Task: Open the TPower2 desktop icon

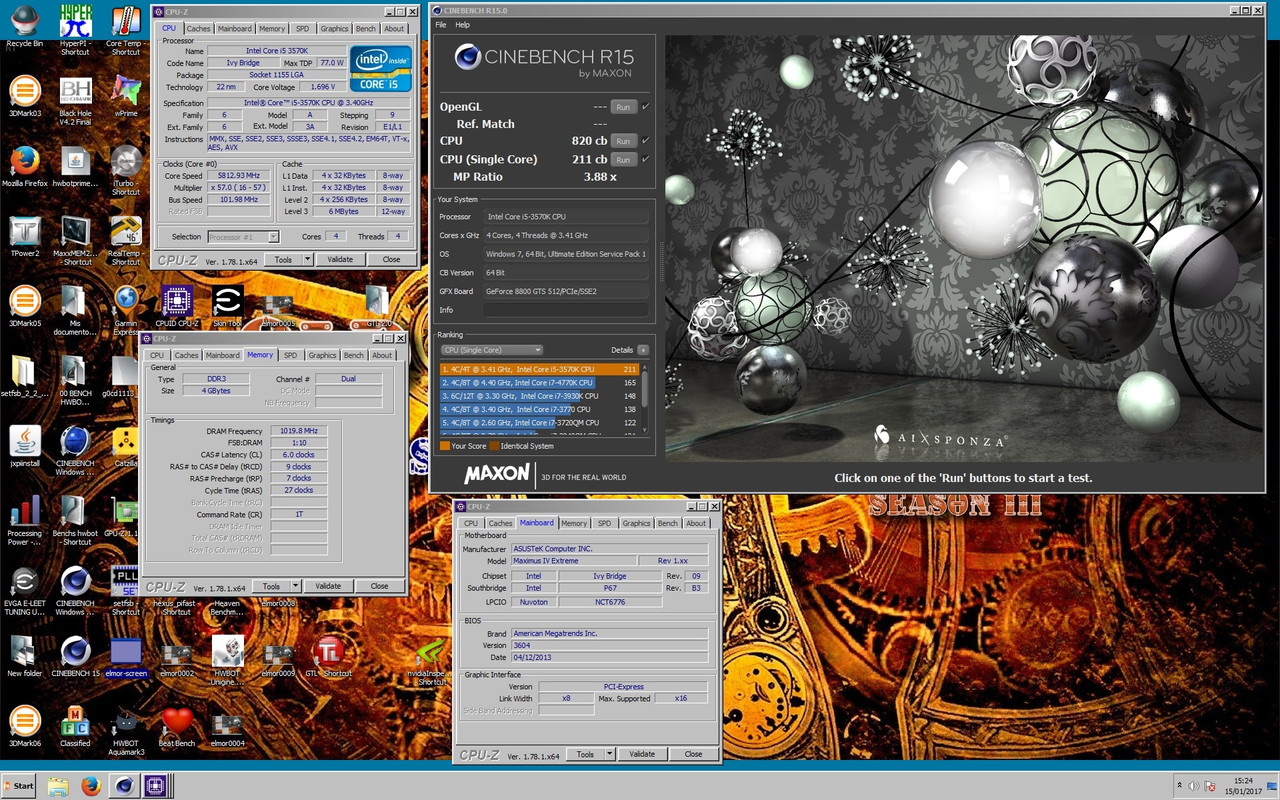Action: (x=24, y=237)
